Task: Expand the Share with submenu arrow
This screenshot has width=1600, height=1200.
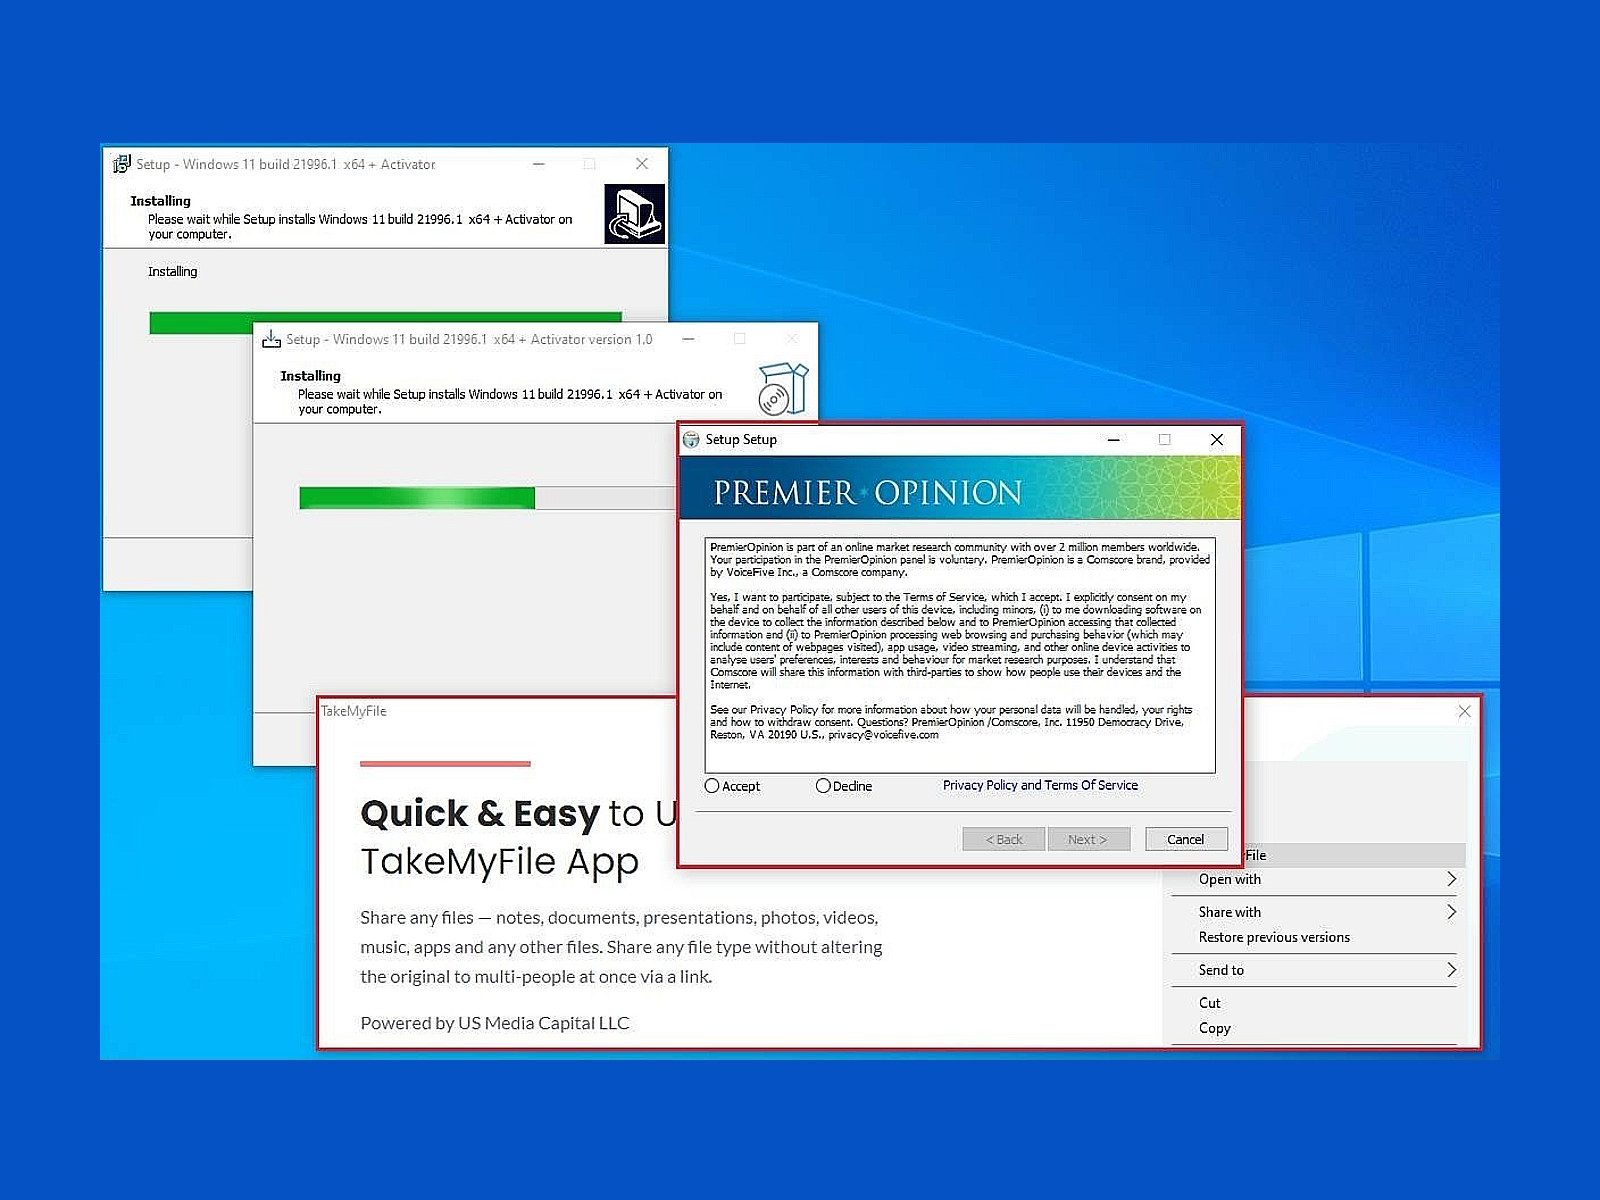Action: click(x=1451, y=912)
